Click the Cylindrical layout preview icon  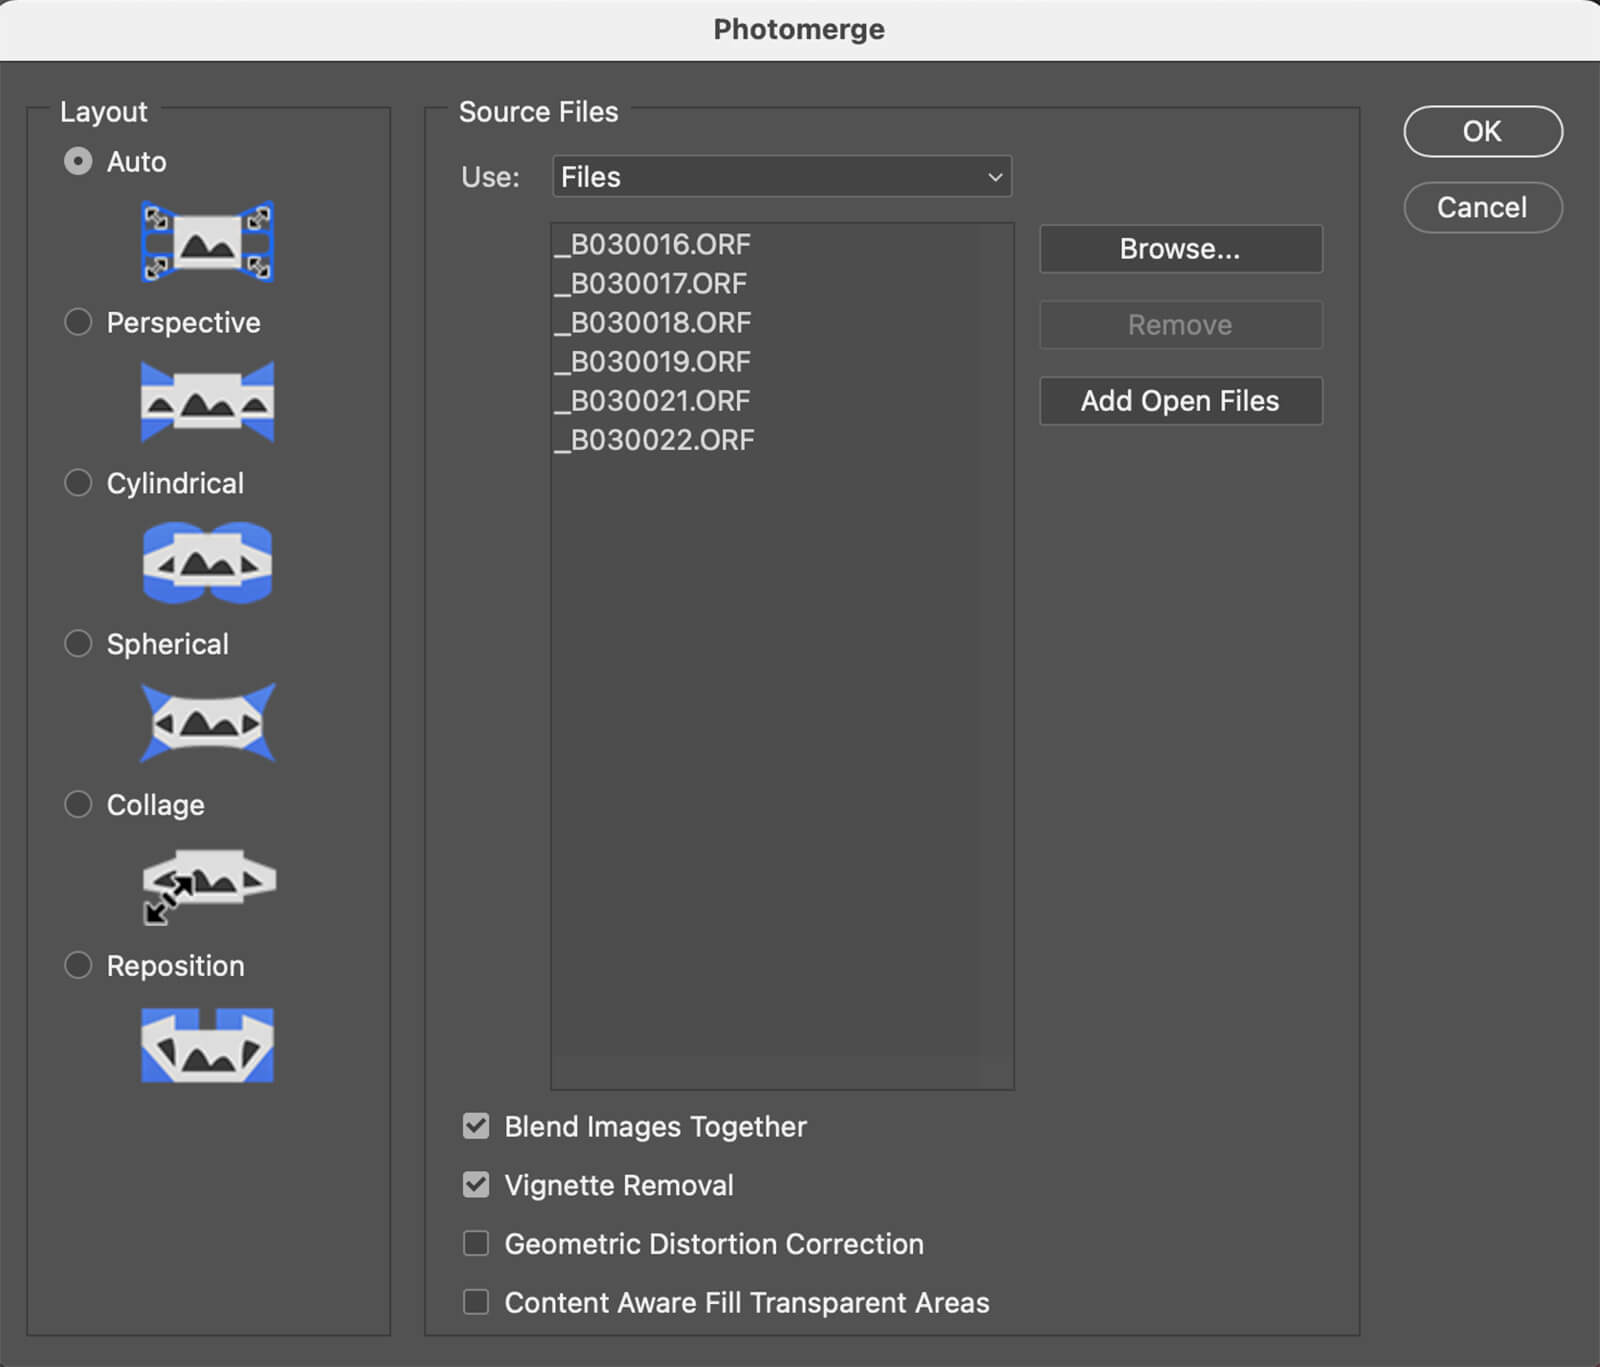[x=207, y=563]
